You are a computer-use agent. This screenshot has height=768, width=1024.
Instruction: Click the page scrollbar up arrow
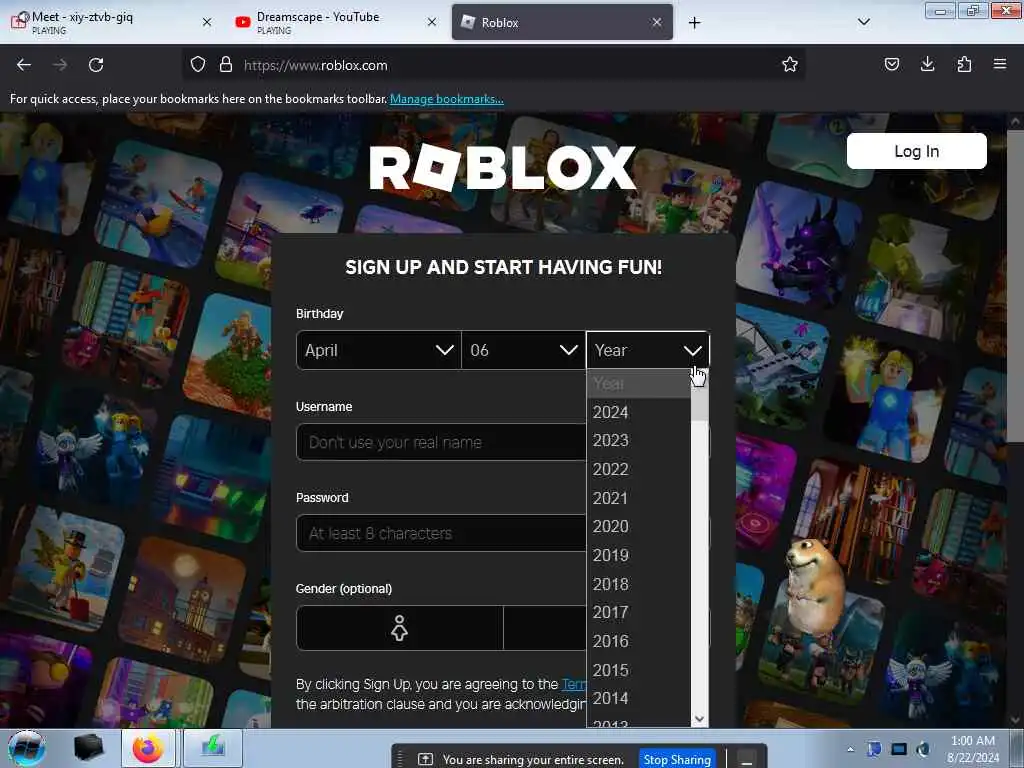(1015, 121)
